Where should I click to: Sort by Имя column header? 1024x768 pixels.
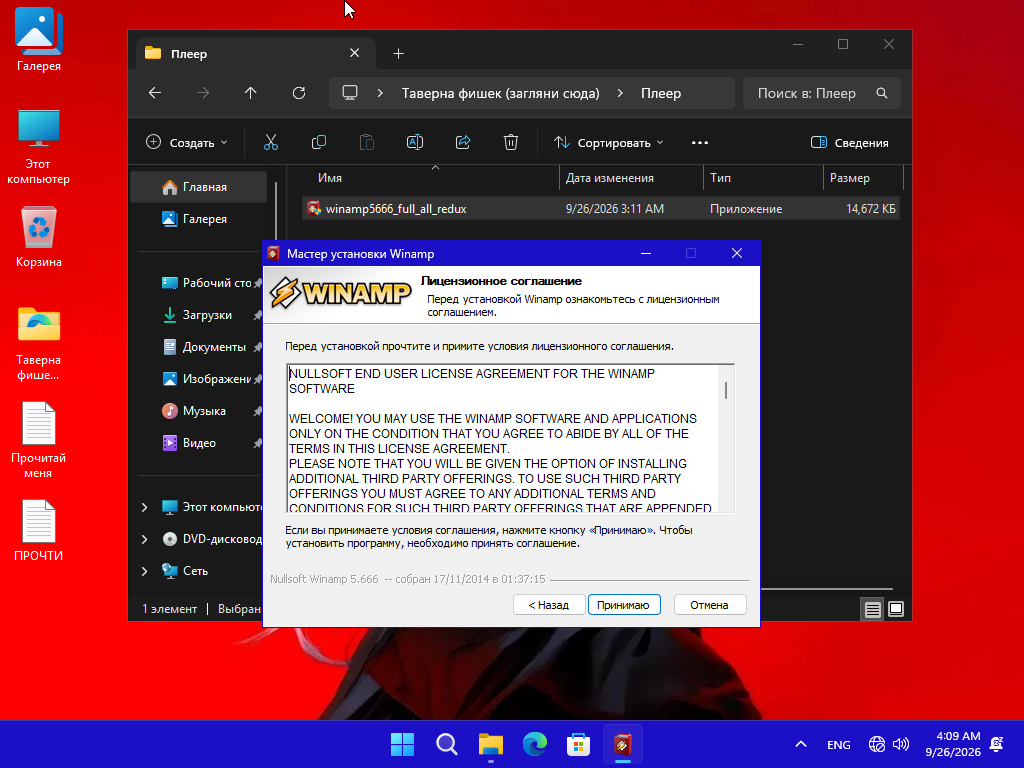429,178
